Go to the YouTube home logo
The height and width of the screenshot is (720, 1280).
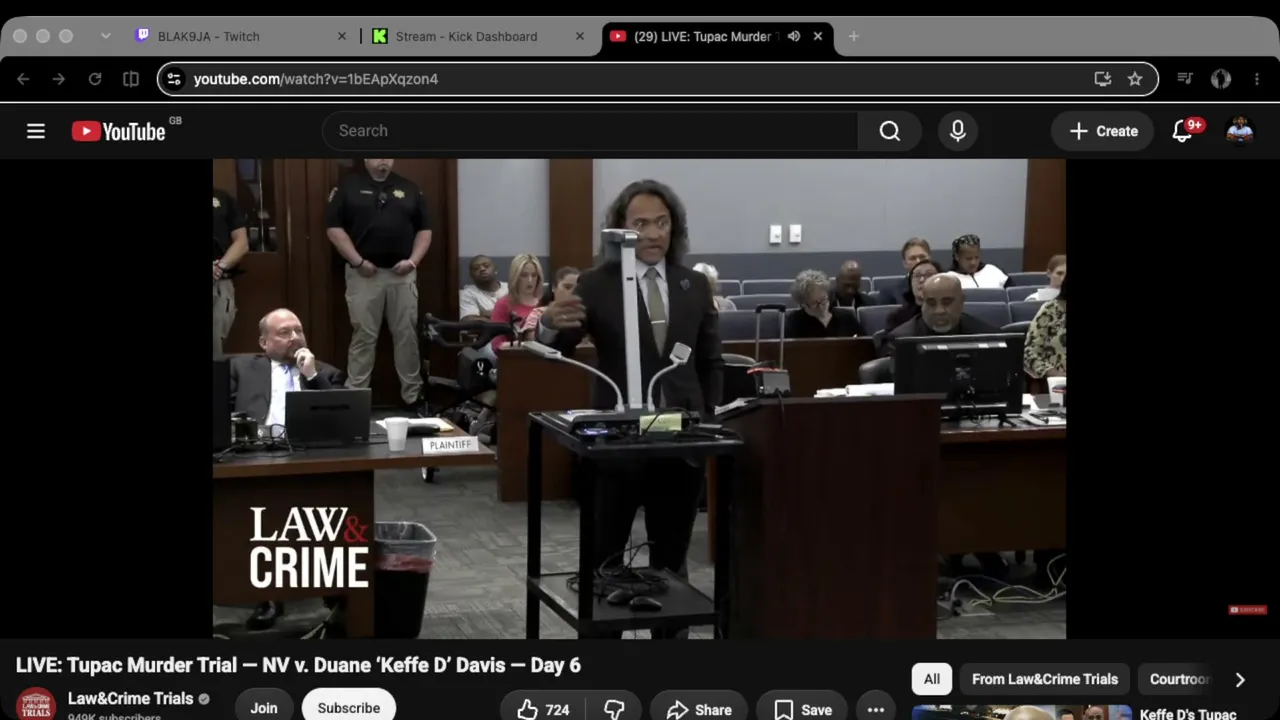click(119, 131)
